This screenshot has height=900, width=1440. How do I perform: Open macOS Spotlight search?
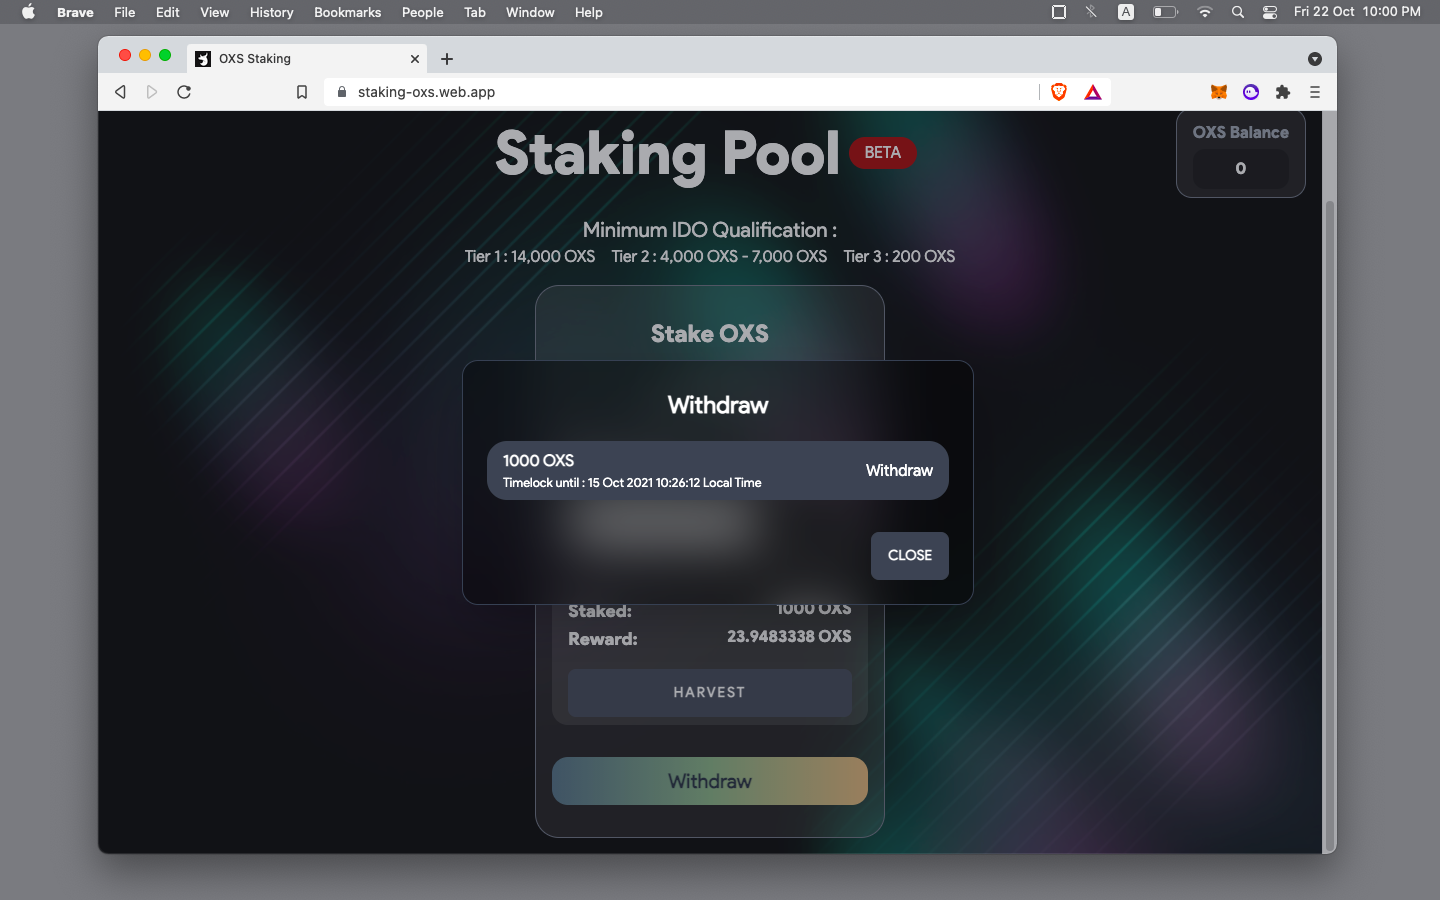click(1238, 12)
